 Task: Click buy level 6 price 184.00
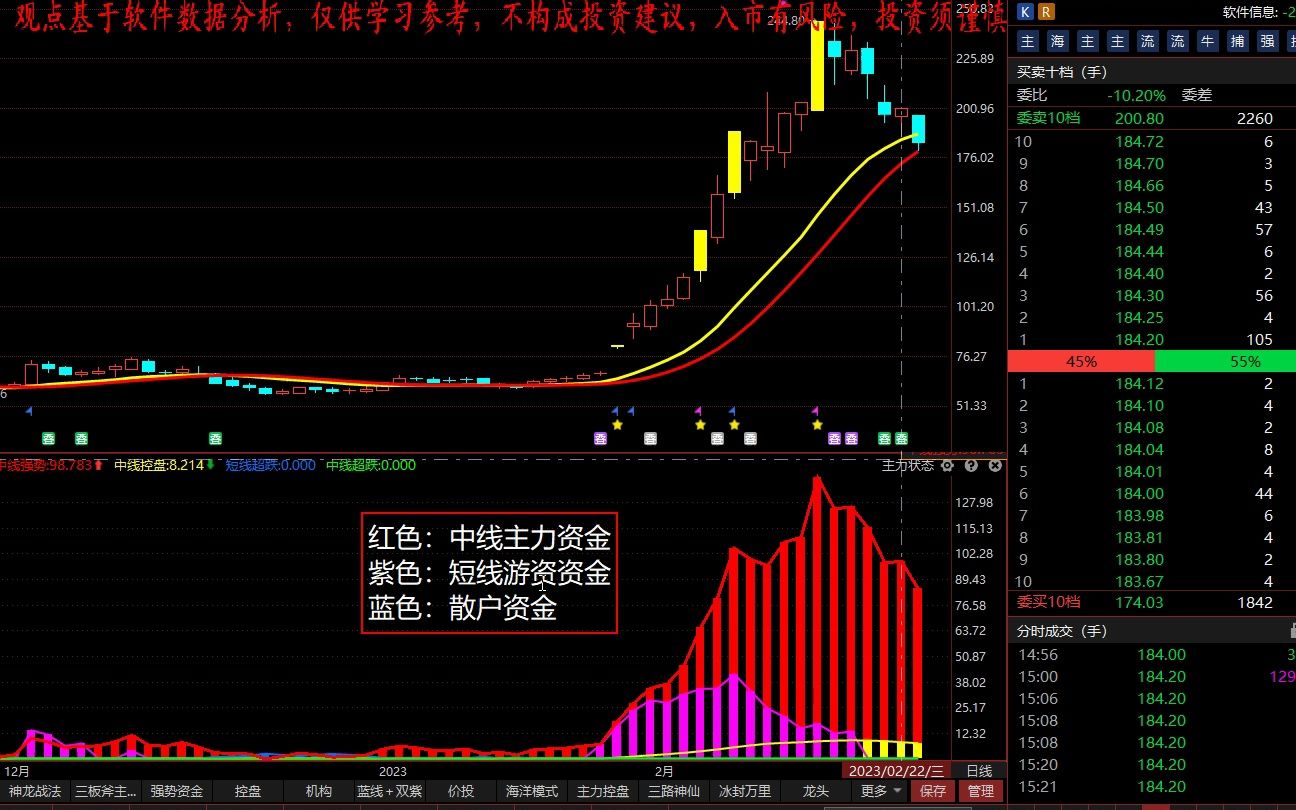point(1139,493)
